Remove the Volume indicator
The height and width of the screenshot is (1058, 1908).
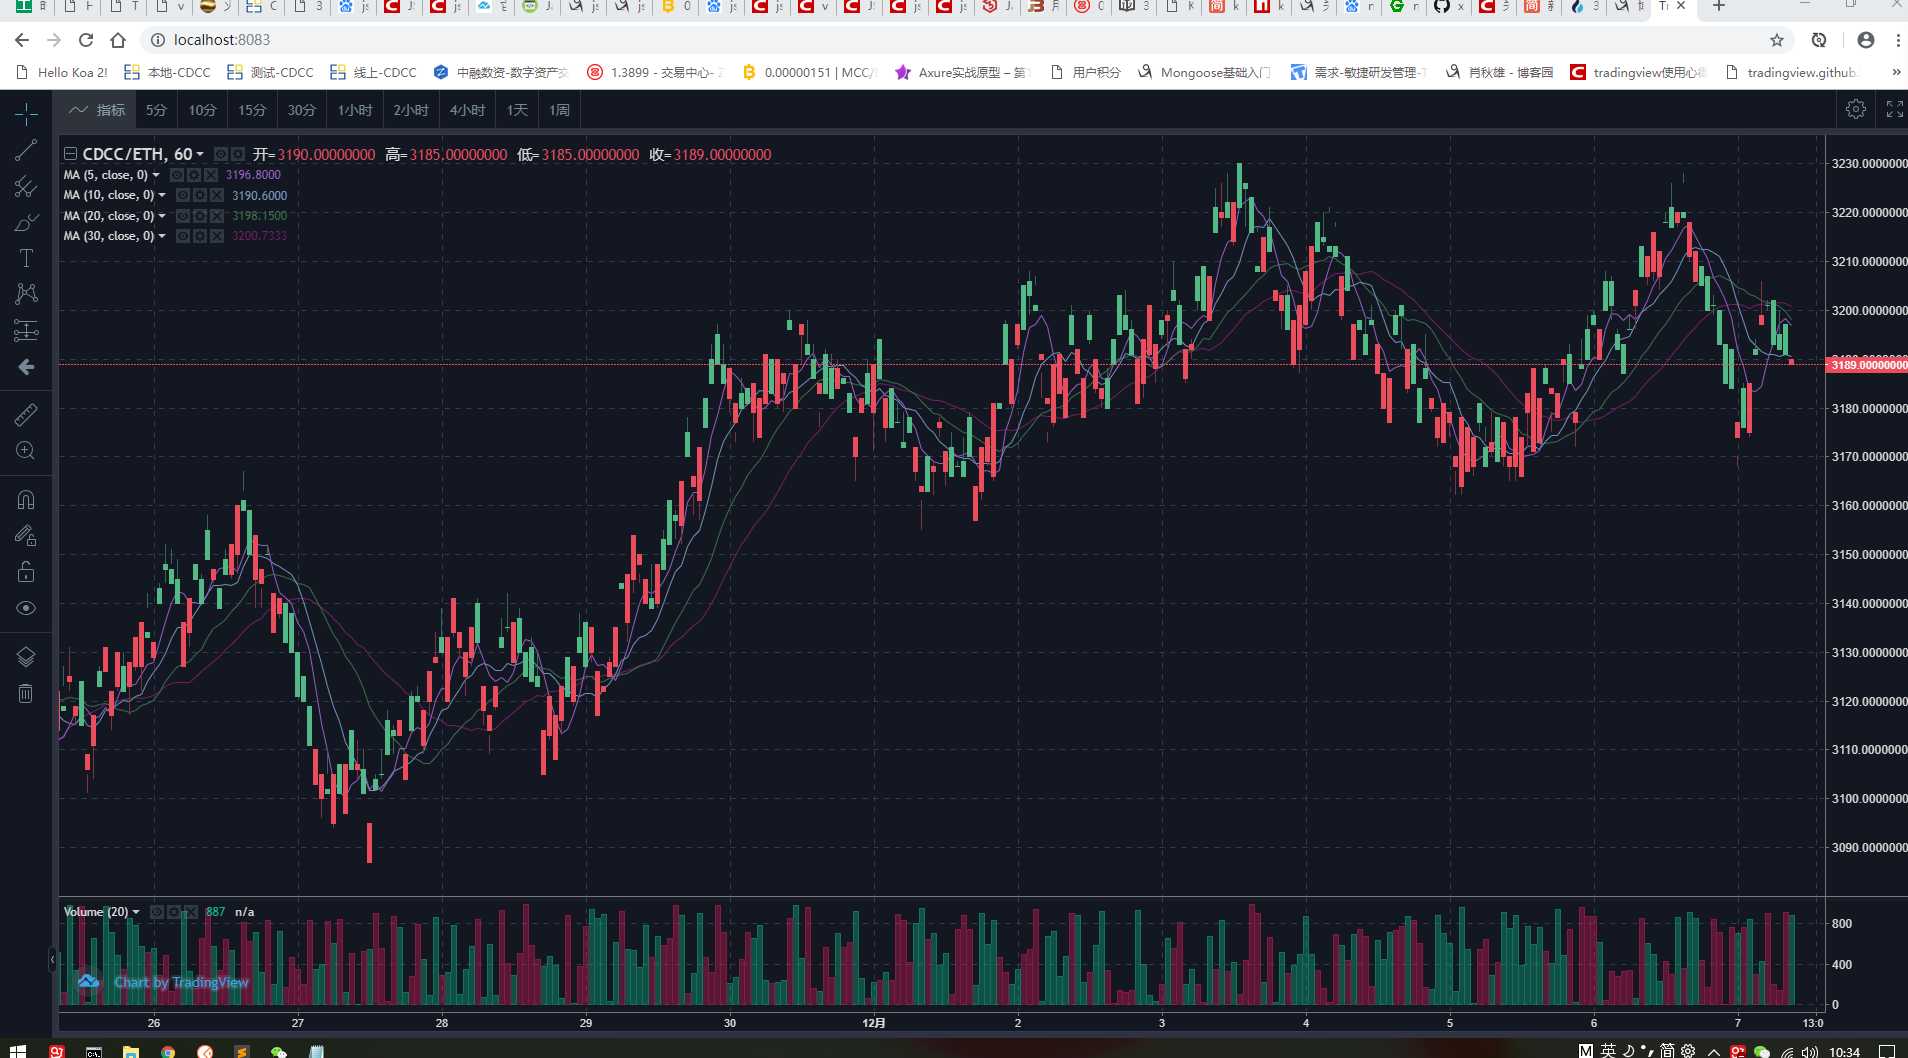(191, 912)
